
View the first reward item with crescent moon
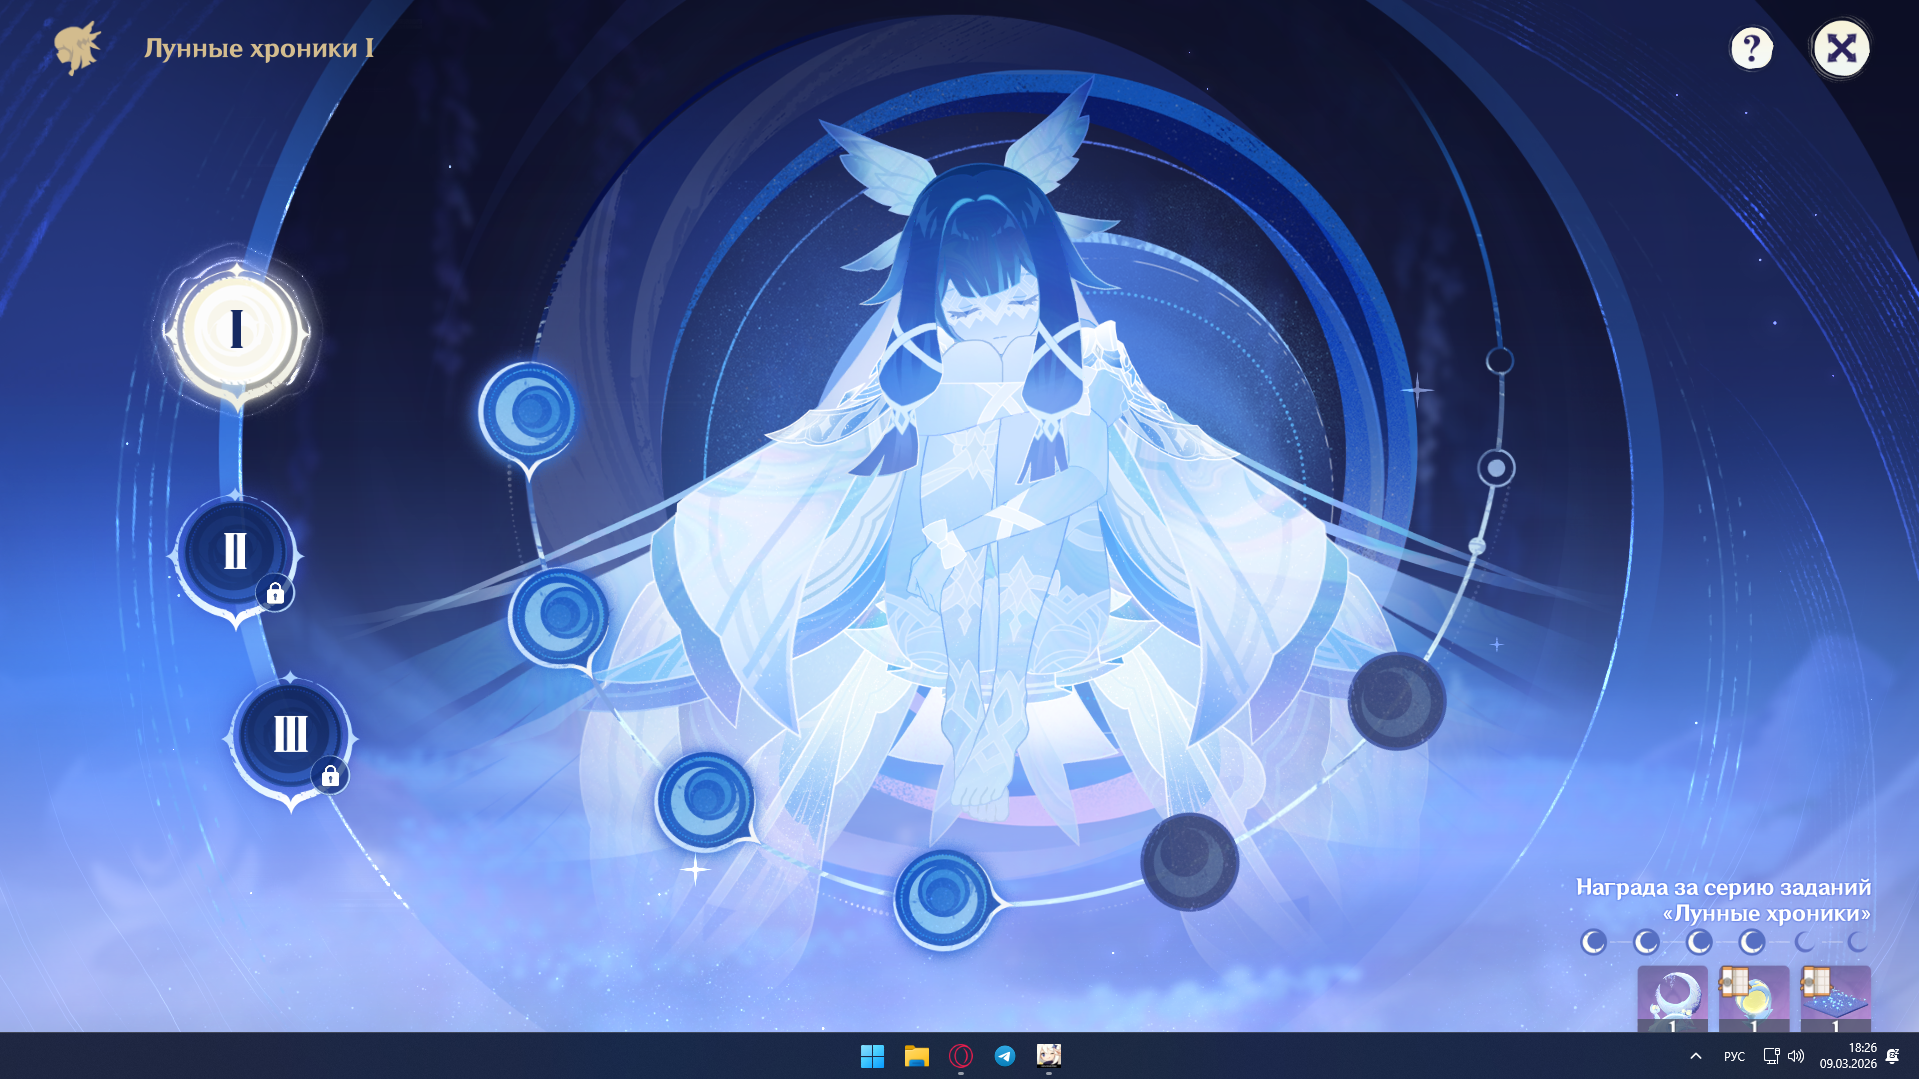pos(1672,999)
